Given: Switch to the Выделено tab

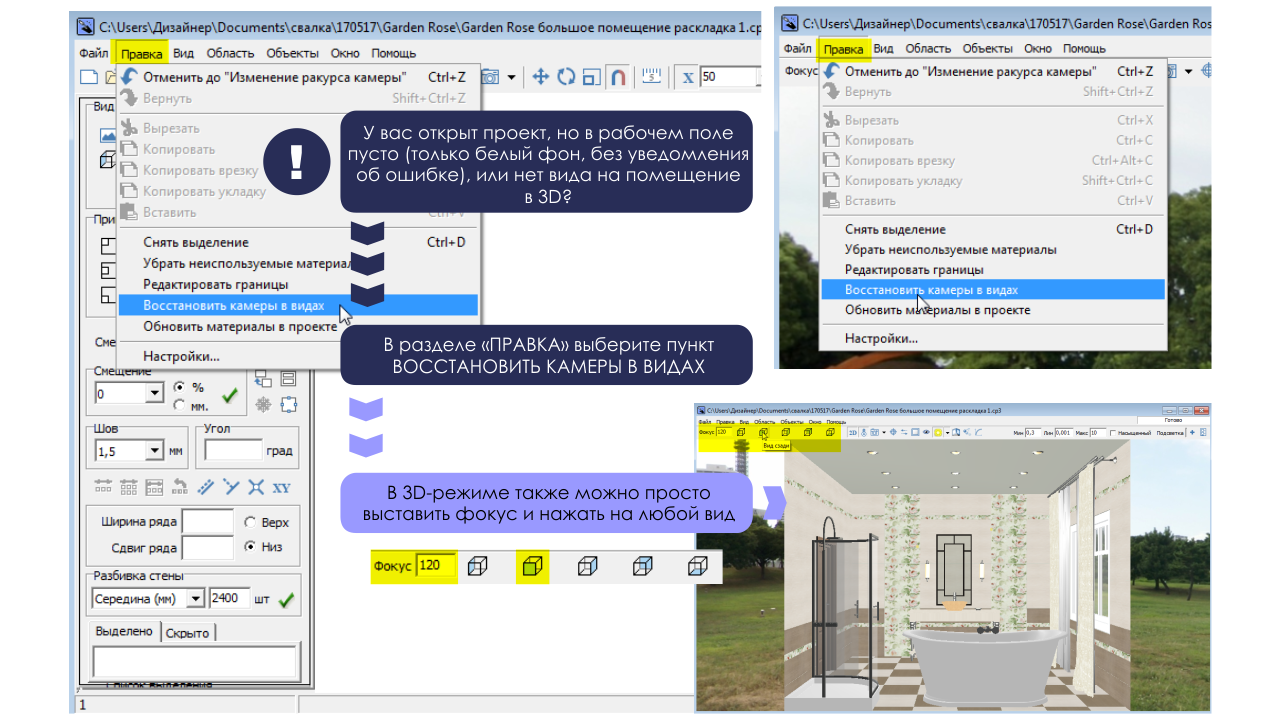Looking at the screenshot, I should 124,631.
